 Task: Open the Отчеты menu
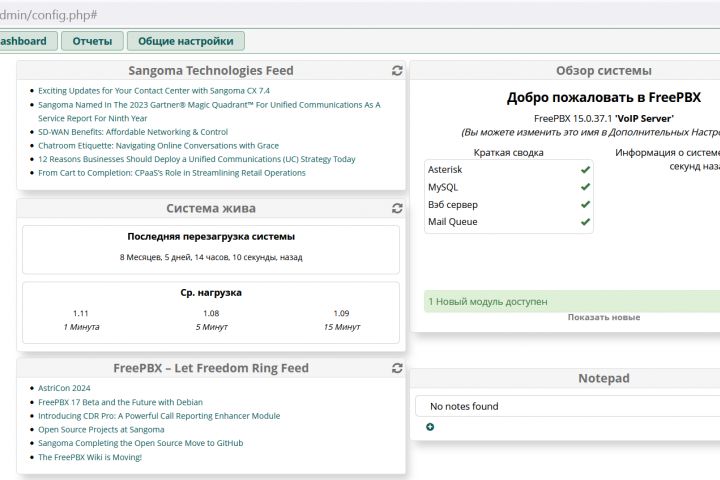[x=92, y=41]
